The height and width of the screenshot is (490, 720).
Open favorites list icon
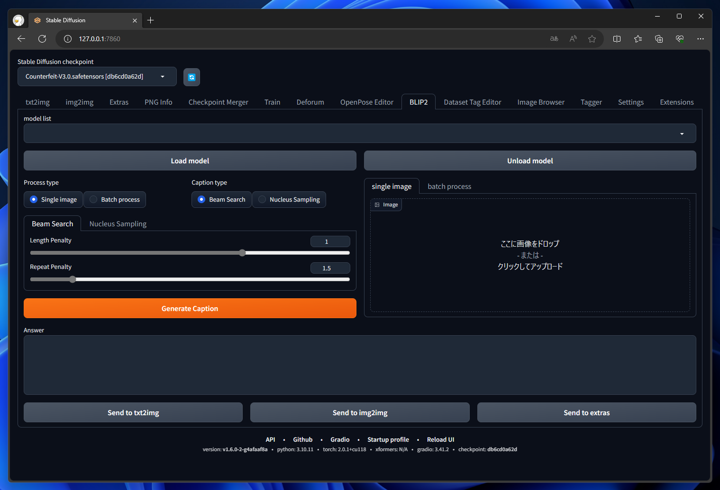[638, 39]
